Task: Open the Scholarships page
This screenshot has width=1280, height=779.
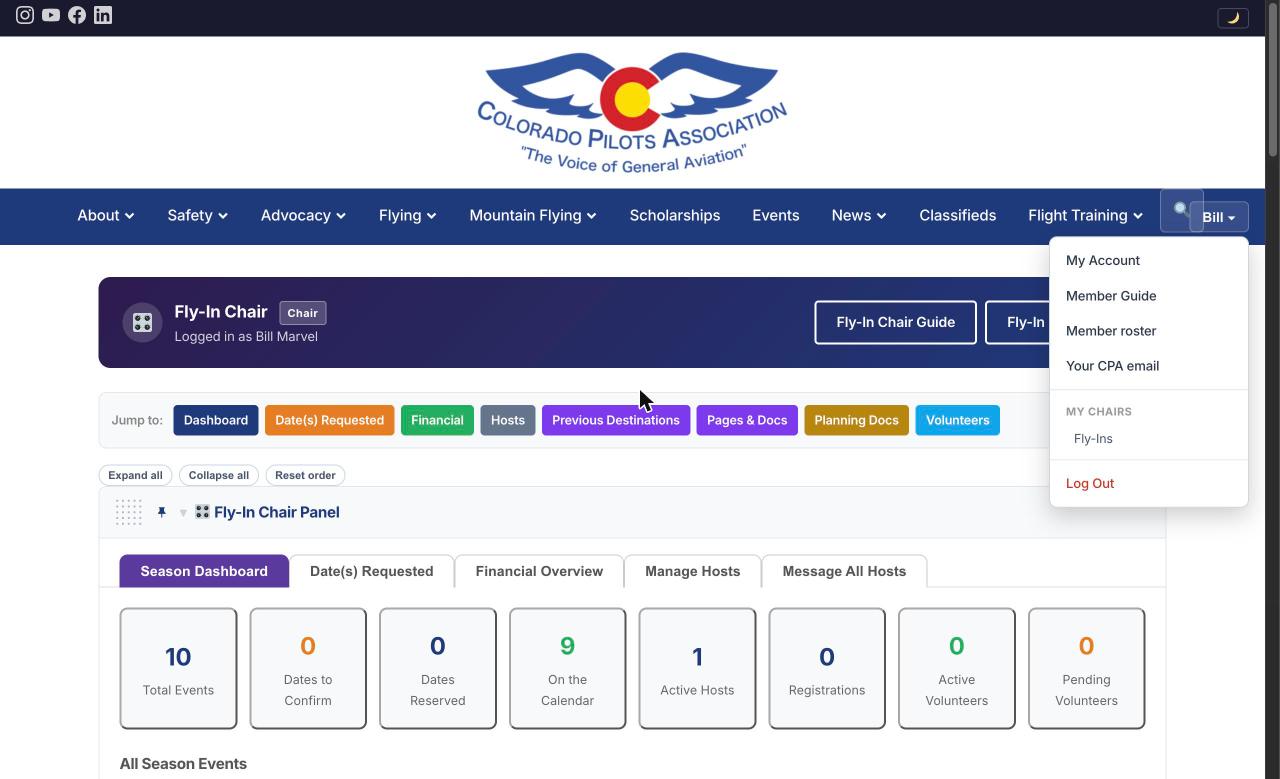Action: [x=675, y=215]
